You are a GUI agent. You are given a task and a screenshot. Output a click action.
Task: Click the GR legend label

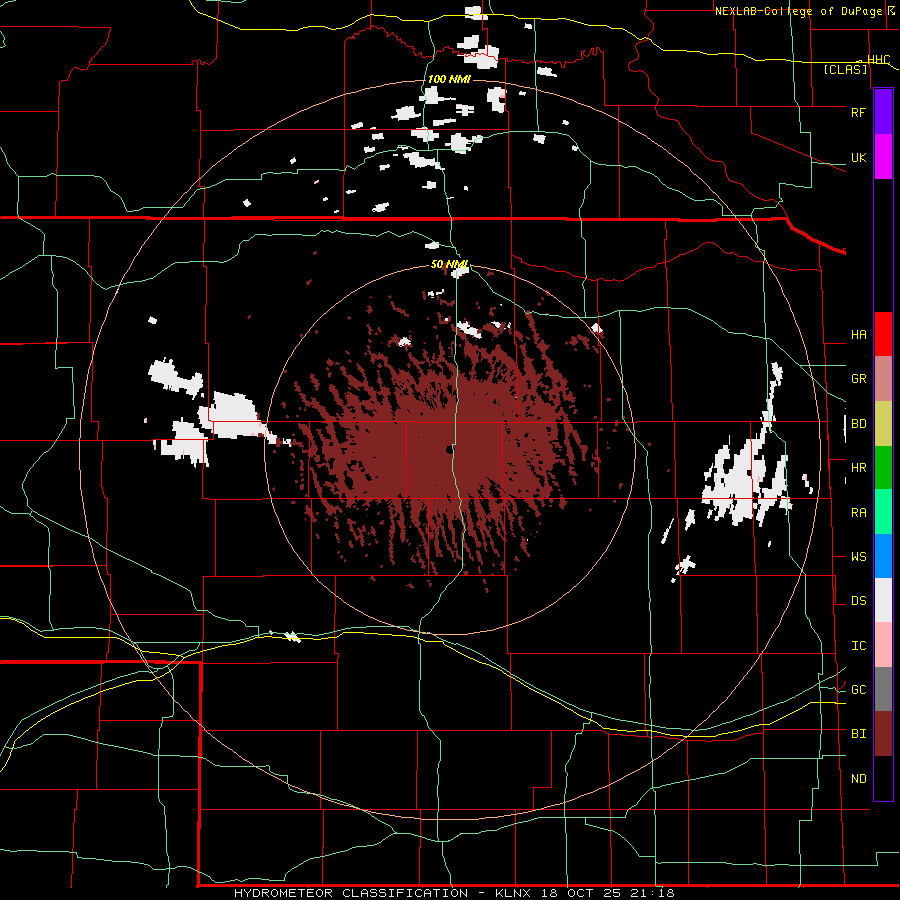858,379
